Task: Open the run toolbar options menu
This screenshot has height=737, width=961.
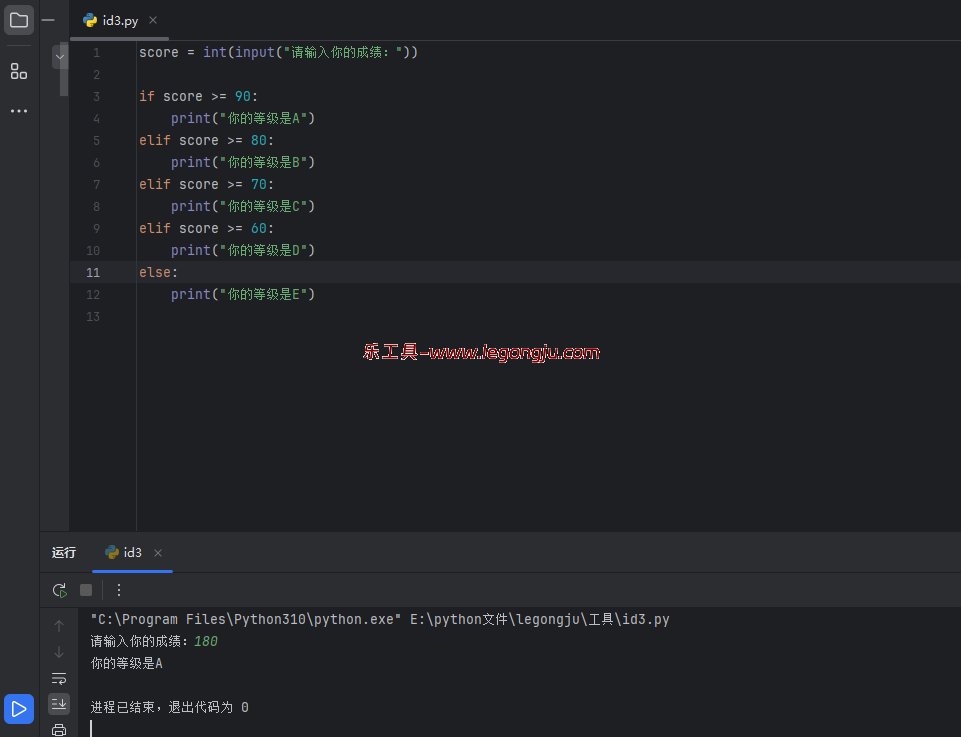Action: [x=118, y=590]
